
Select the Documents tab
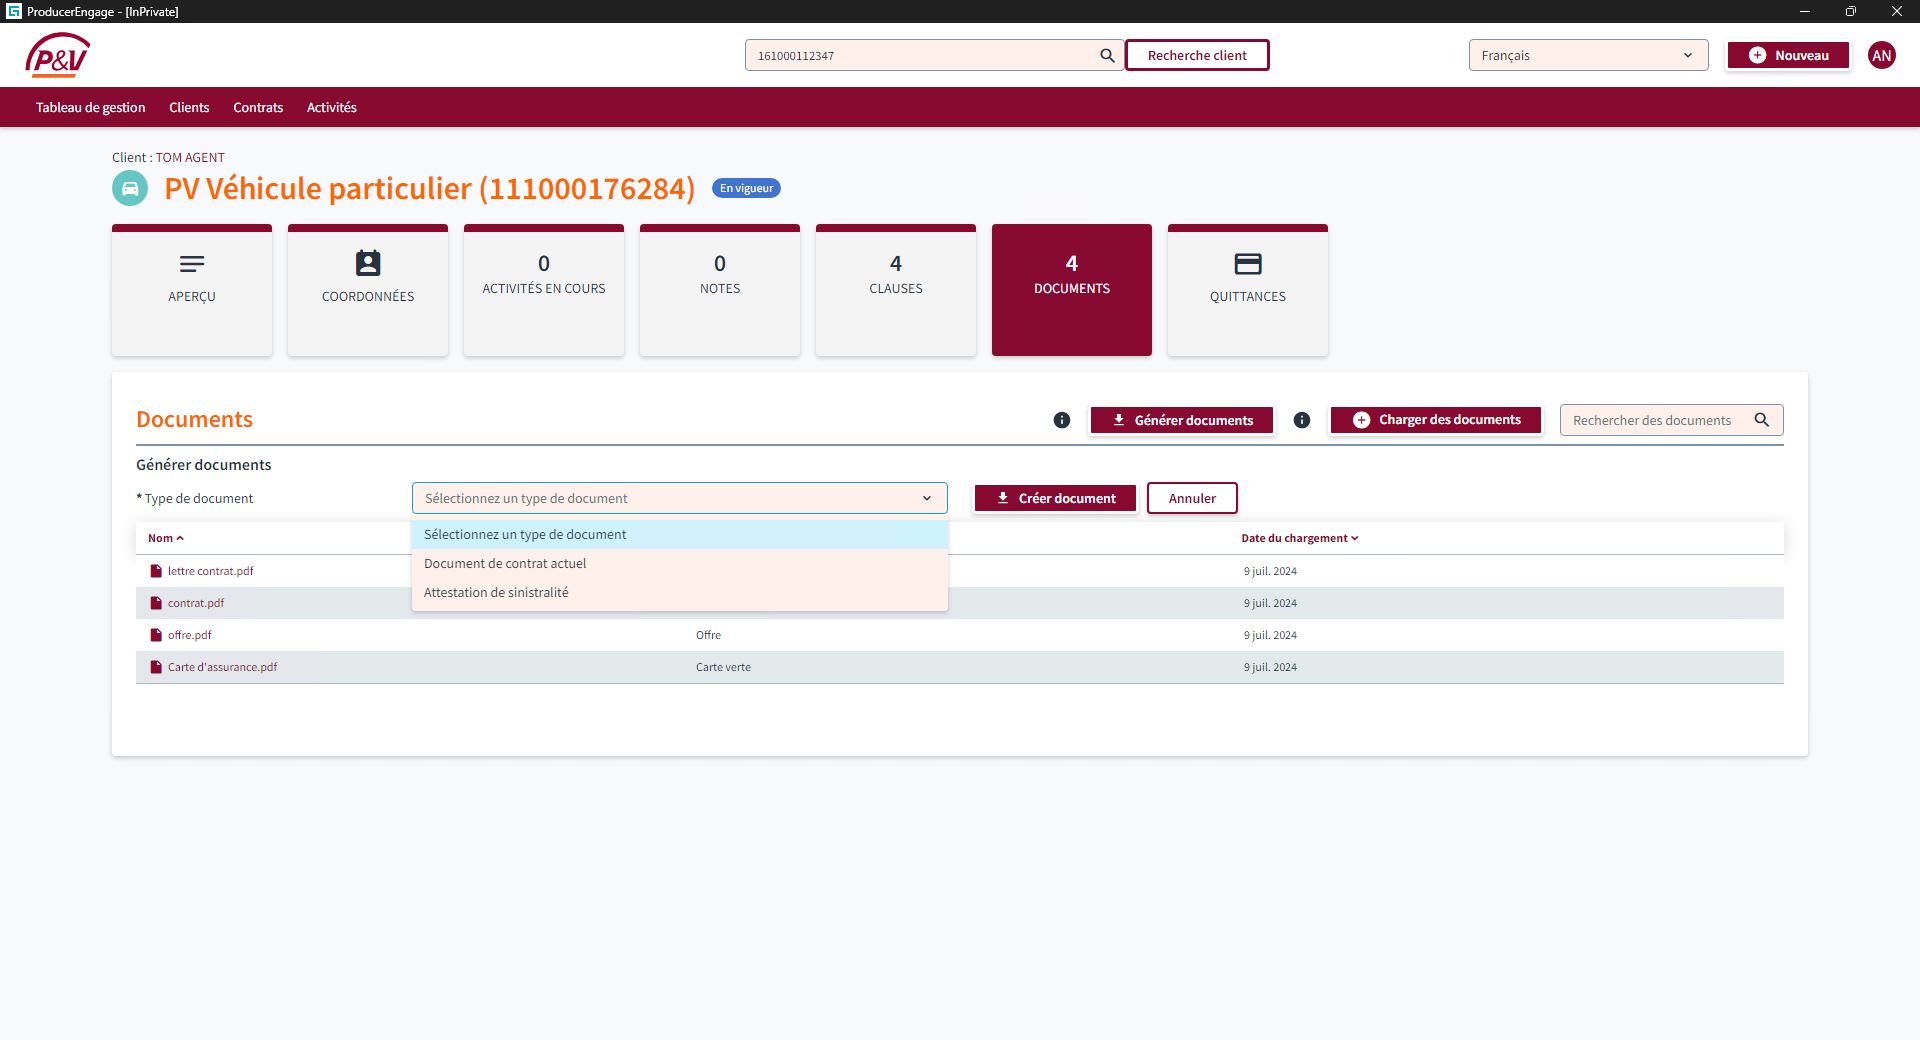(1072, 290)
